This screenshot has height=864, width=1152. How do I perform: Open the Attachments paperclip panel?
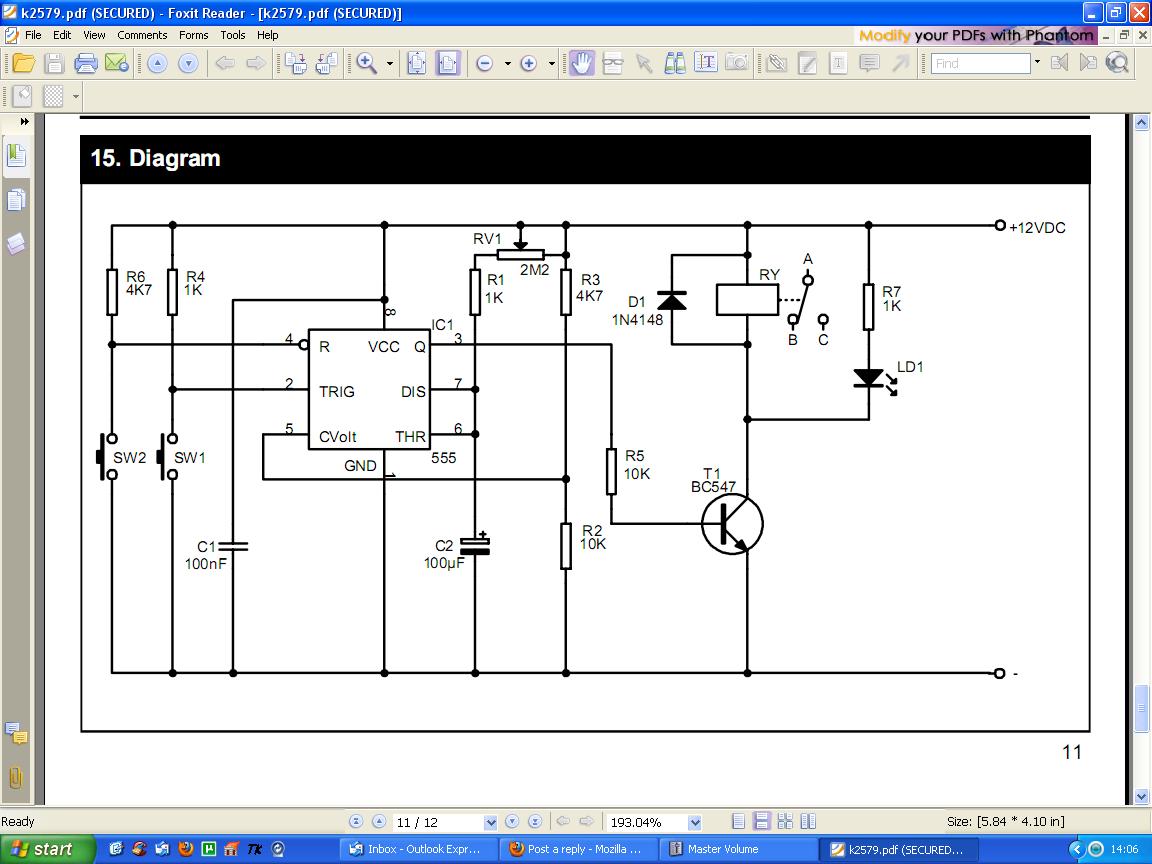pos(16,777)
